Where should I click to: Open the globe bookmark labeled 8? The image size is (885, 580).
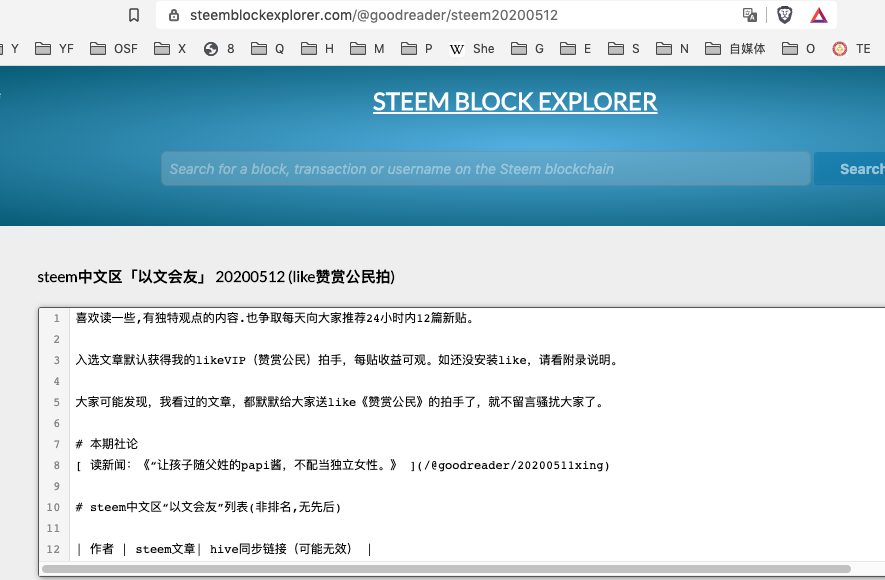pyautogui.click(x=219, y=49)
